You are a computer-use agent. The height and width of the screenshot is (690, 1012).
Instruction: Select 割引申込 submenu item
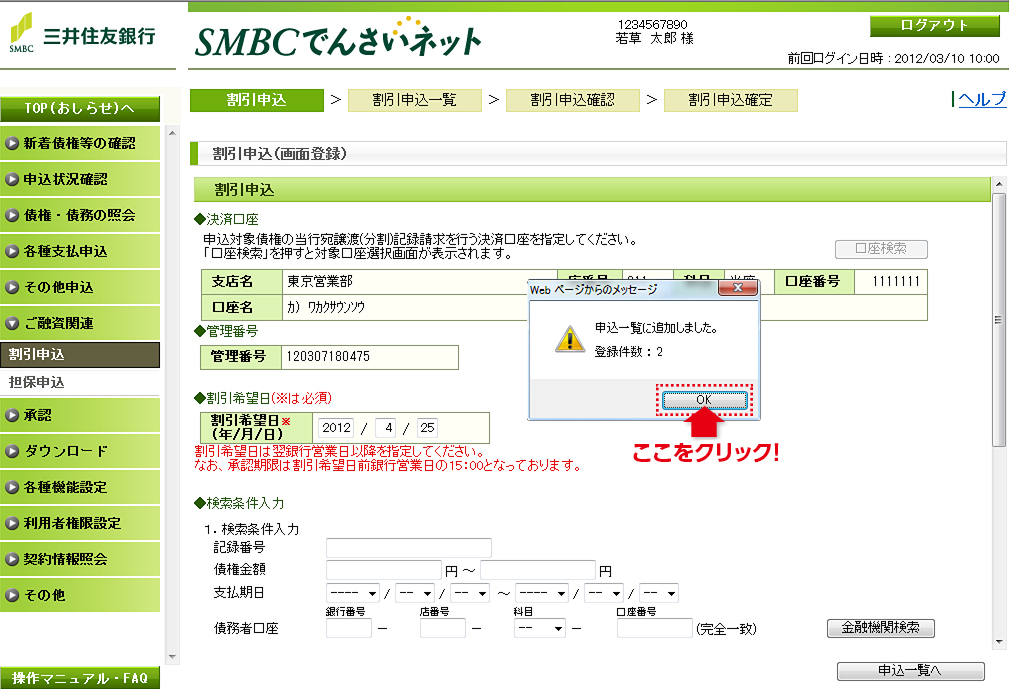pyautogui.click(x=80, y=354)
